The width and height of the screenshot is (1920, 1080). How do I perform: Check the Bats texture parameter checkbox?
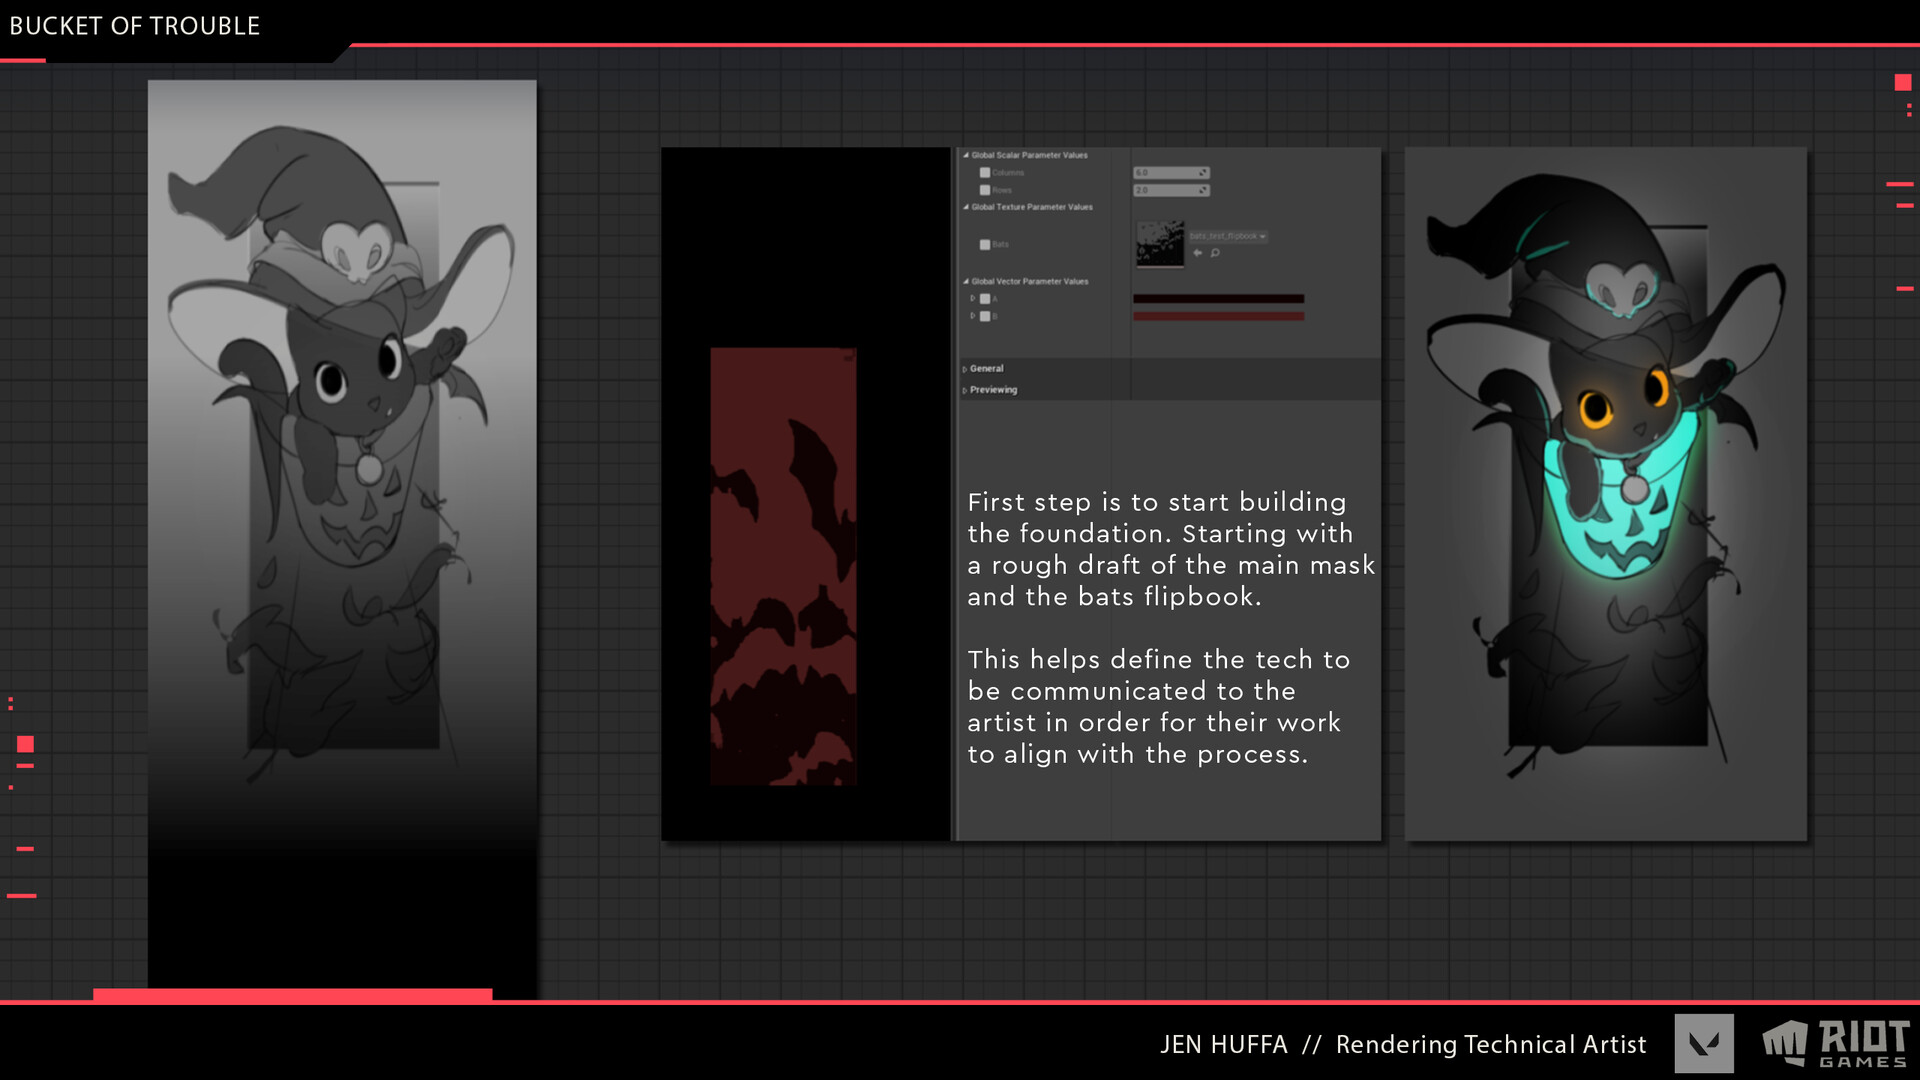coord(985,245)
